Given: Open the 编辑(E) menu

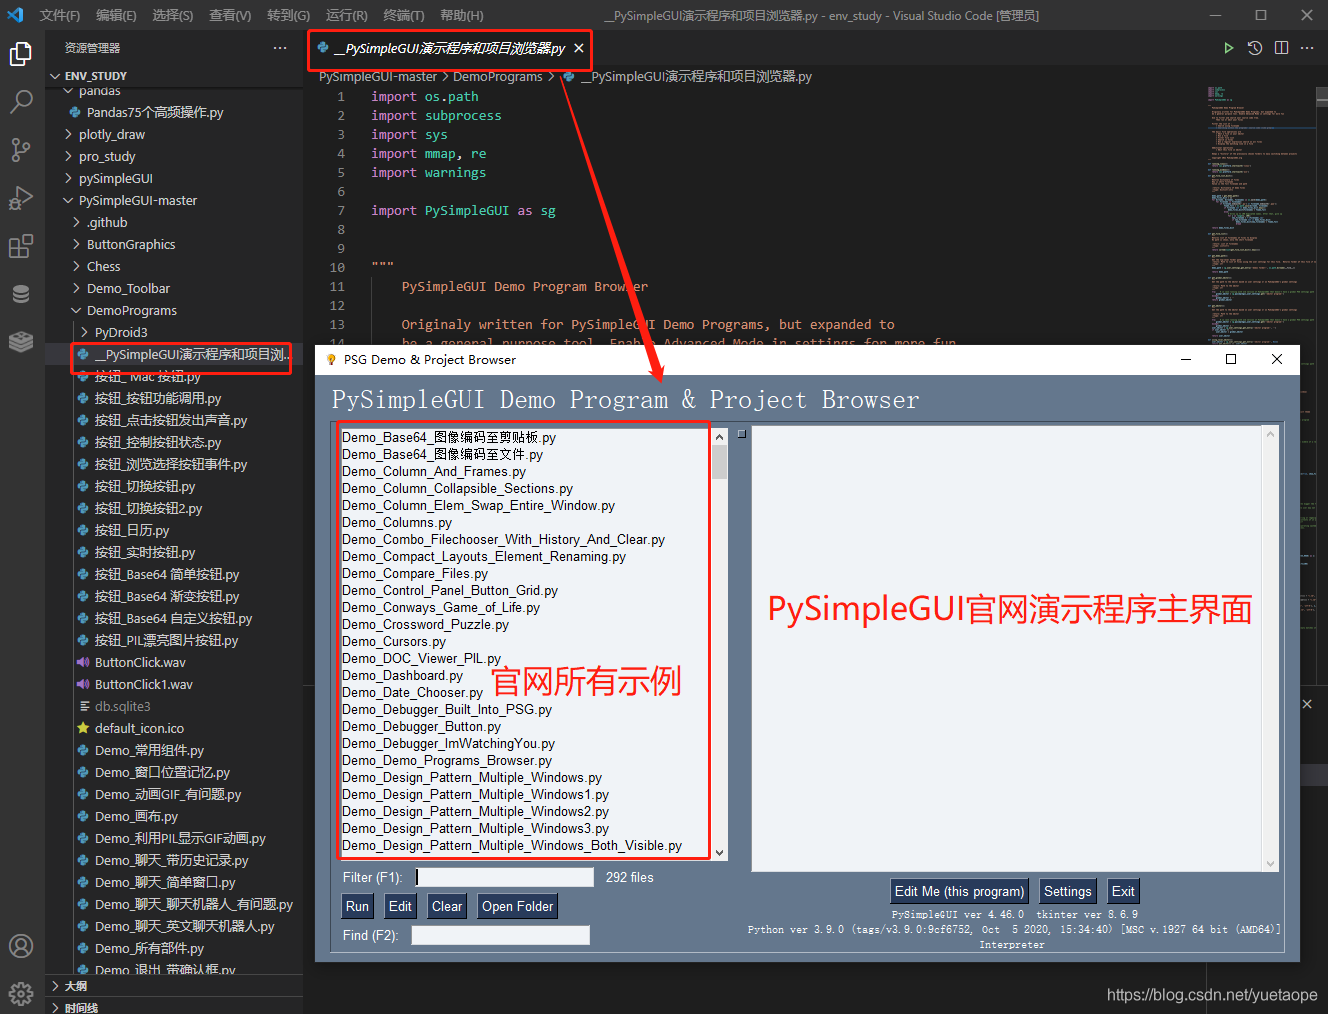Looking at the screenshot, I should coord(117,15).
